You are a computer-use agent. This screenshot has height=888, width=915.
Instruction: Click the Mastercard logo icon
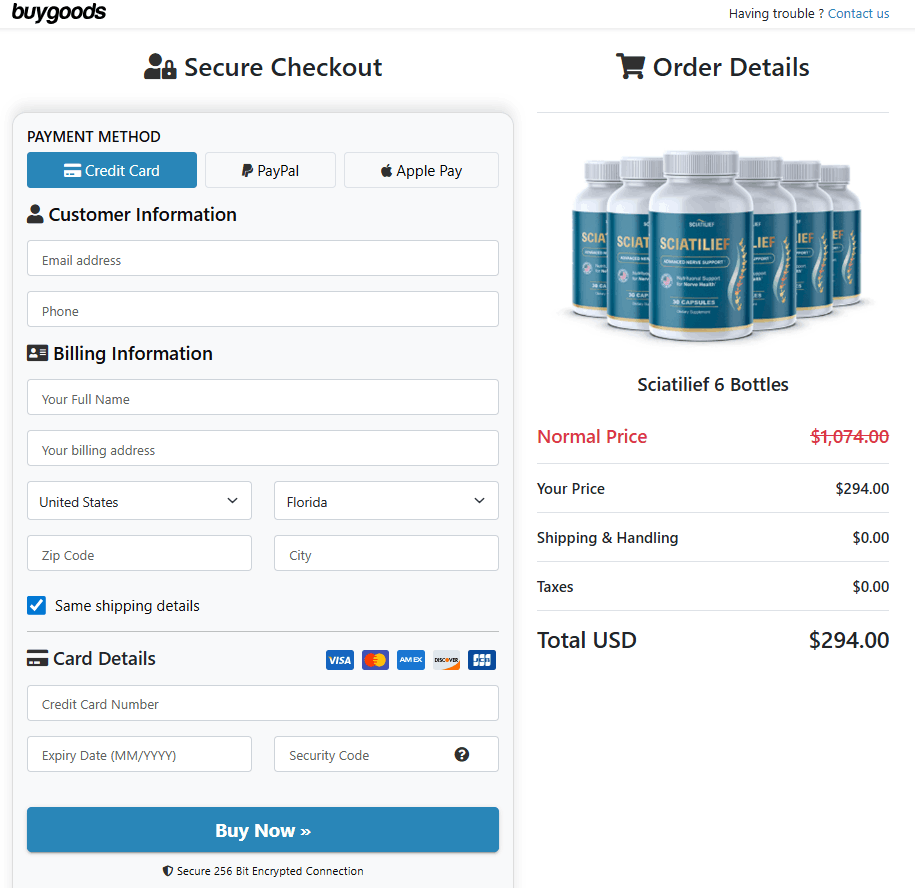(375, 660)
